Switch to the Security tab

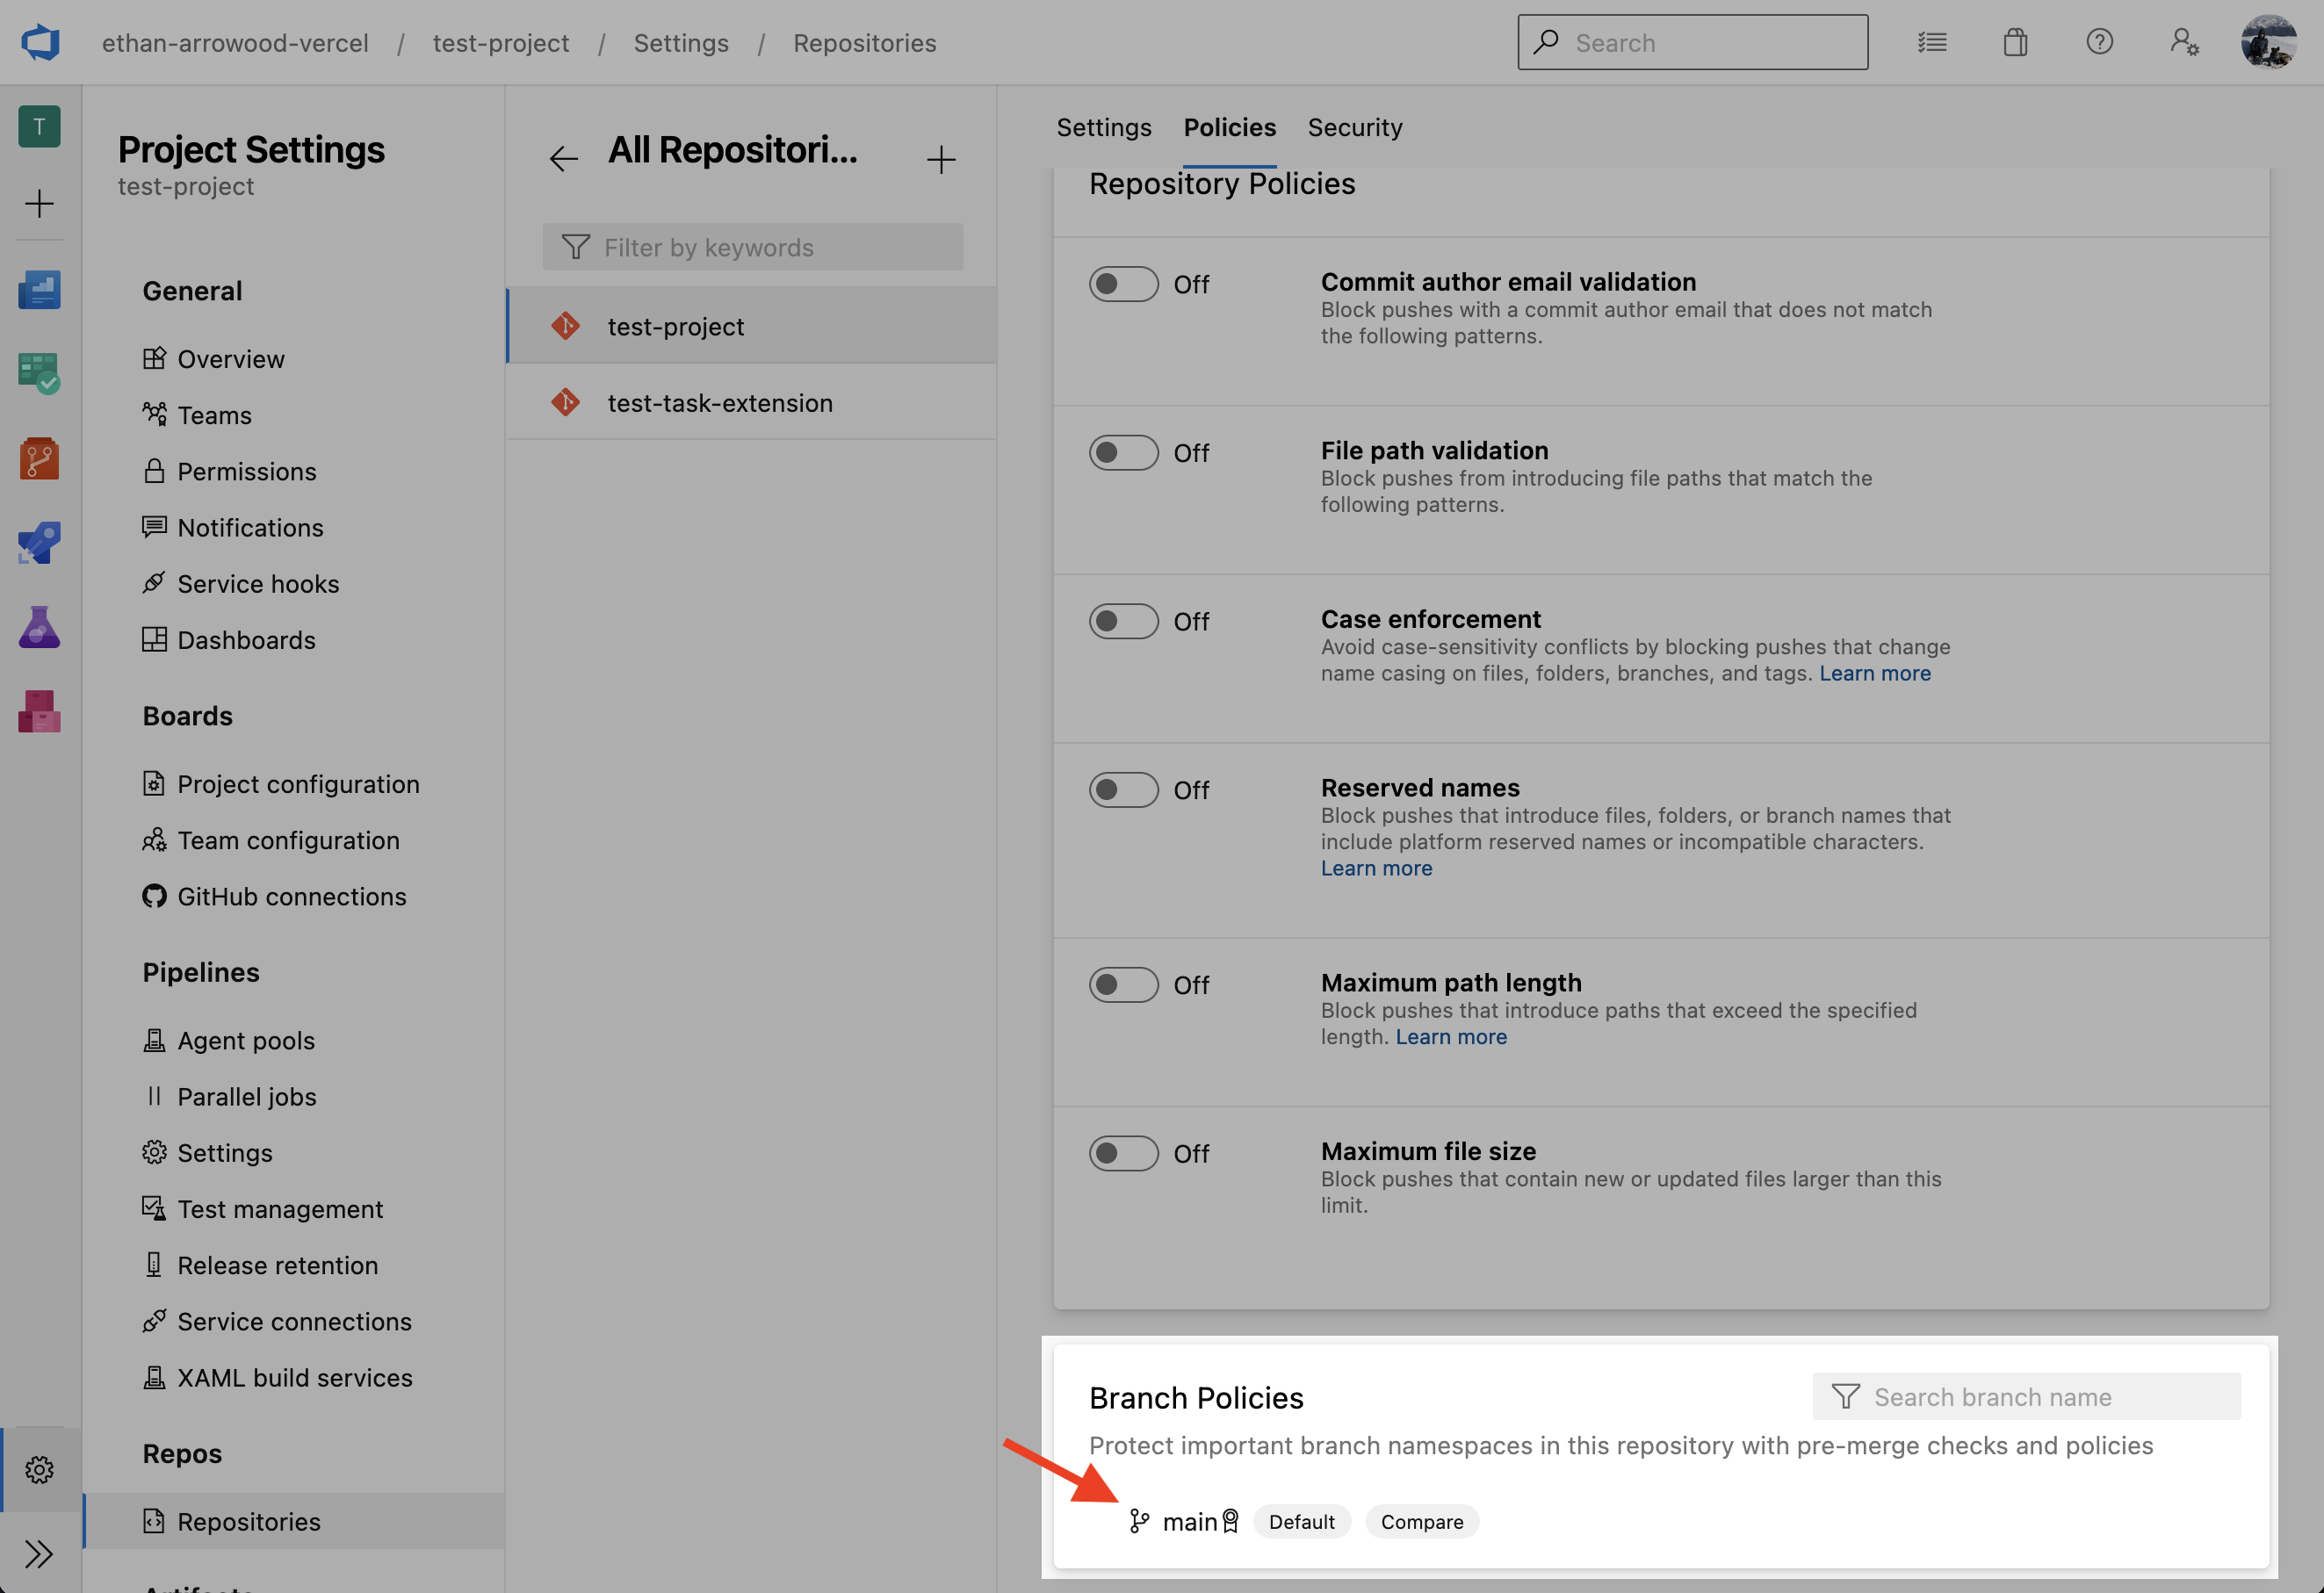1354,128
